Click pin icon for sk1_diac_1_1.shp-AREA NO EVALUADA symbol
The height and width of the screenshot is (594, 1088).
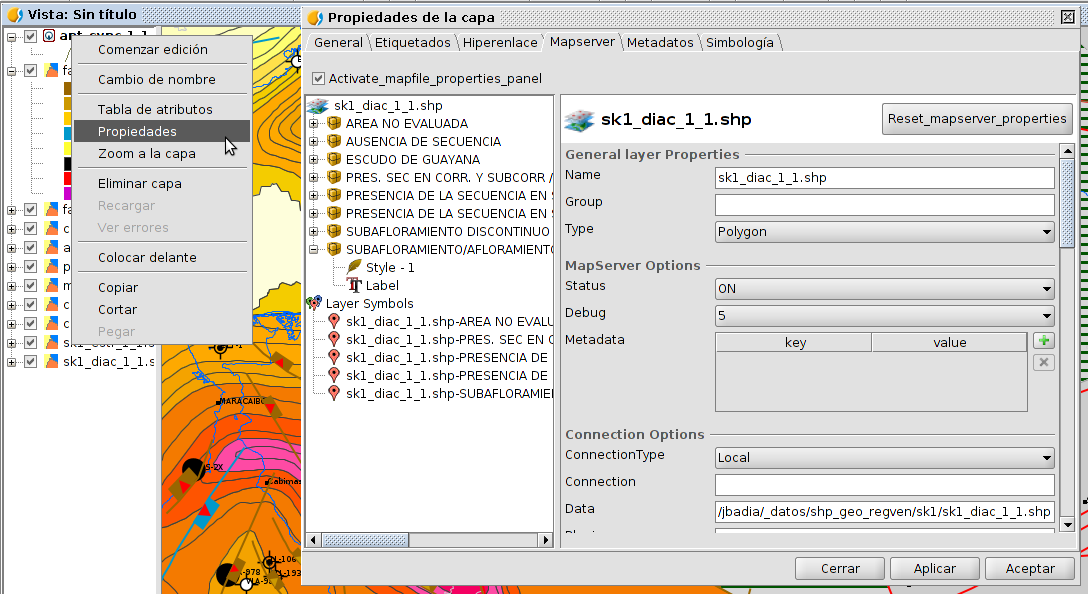pyautogui.click(x=334, y=321)
